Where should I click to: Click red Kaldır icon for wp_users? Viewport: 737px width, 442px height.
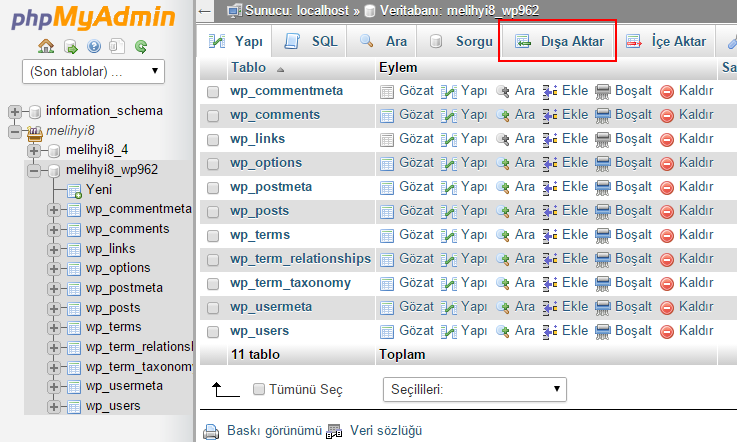point(666,332)
